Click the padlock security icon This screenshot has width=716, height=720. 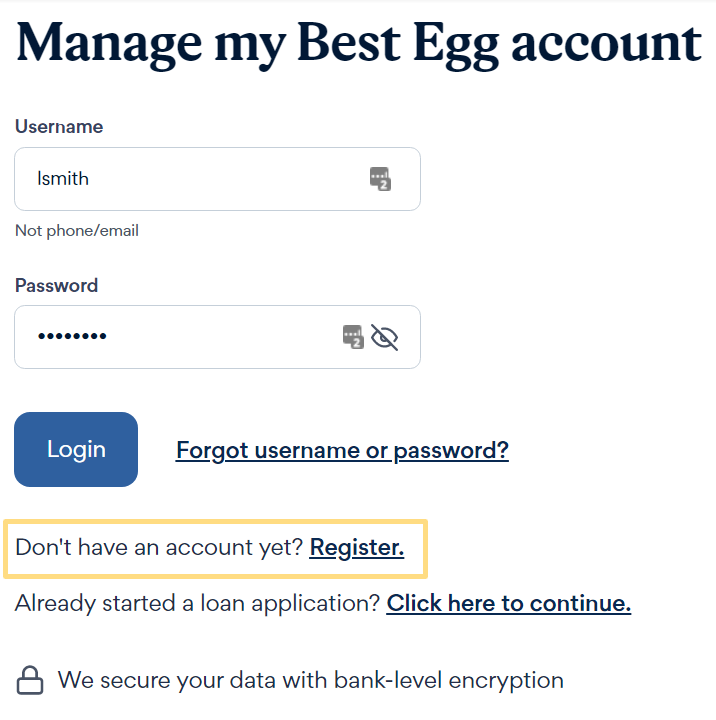31,682
